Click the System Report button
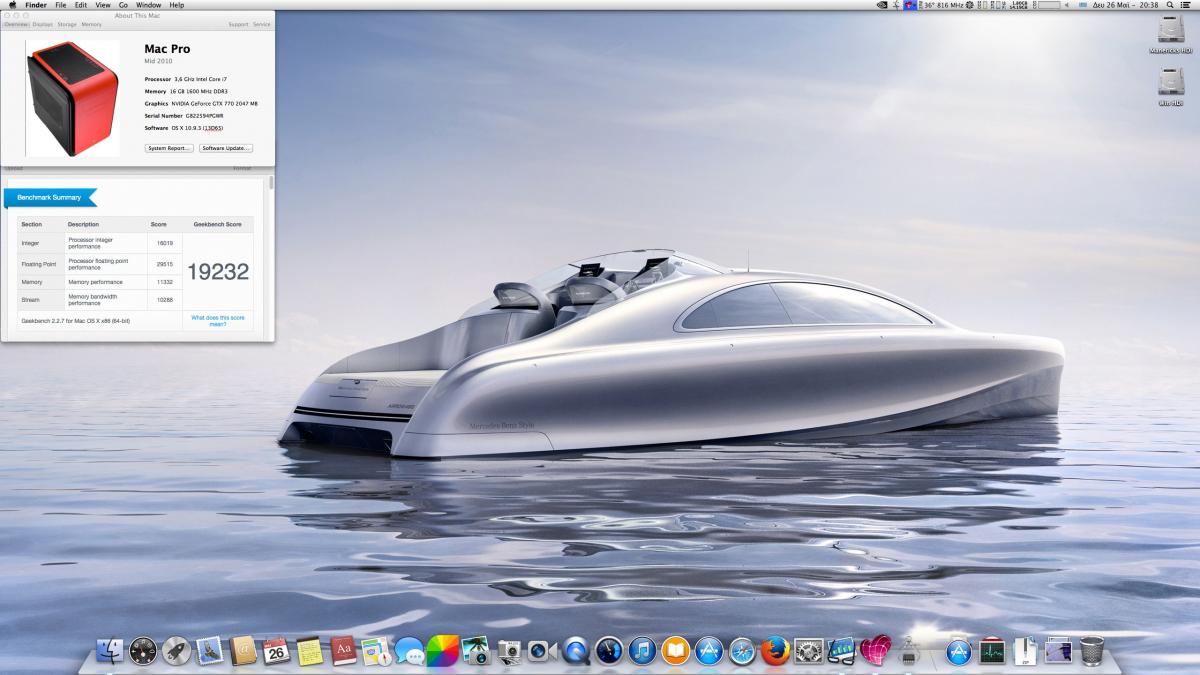This screenshot has width=1200, height=675. [x=169, y=148]
